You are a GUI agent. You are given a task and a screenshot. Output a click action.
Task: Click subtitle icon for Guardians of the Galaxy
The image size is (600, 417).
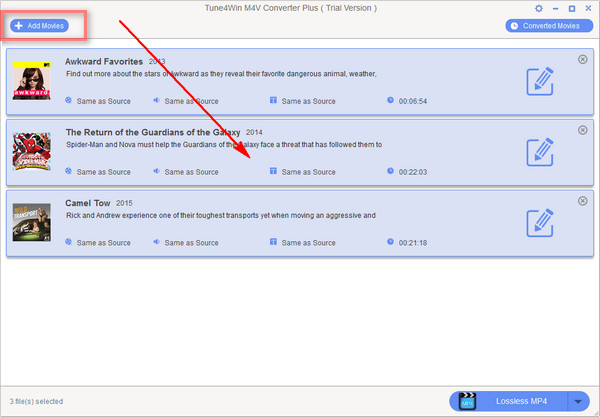point(273,171)
